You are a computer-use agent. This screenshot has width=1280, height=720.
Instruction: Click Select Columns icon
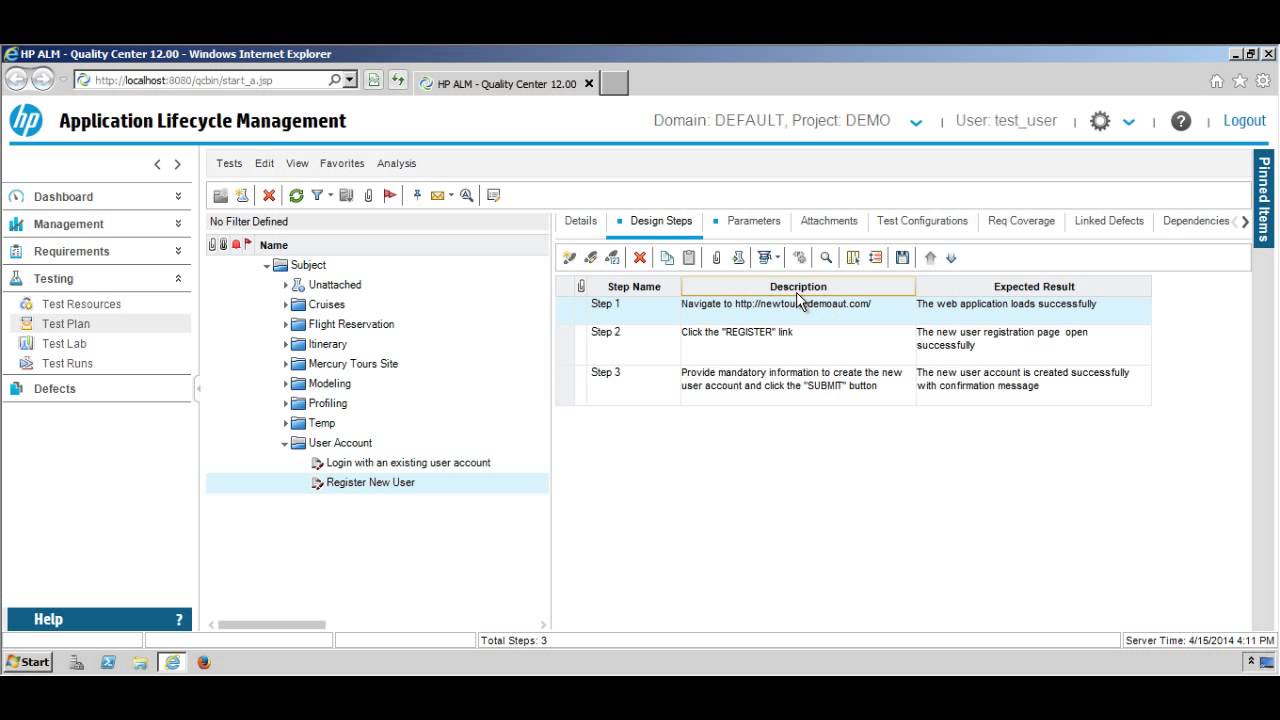click(x=853, y=258)
